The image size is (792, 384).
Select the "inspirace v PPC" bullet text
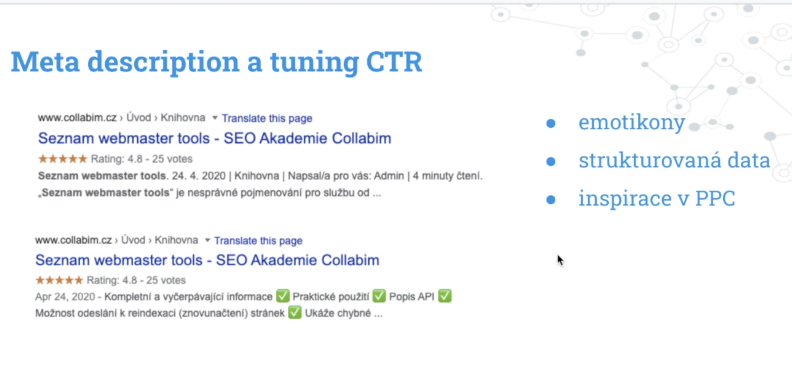(x=657, y=199)
